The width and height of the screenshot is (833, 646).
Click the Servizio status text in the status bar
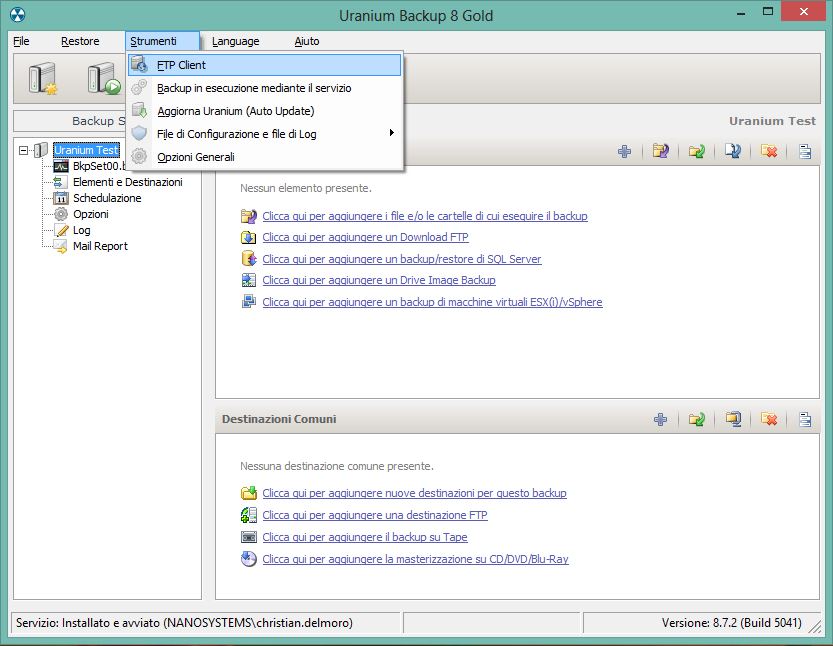(x=184, y=623)
